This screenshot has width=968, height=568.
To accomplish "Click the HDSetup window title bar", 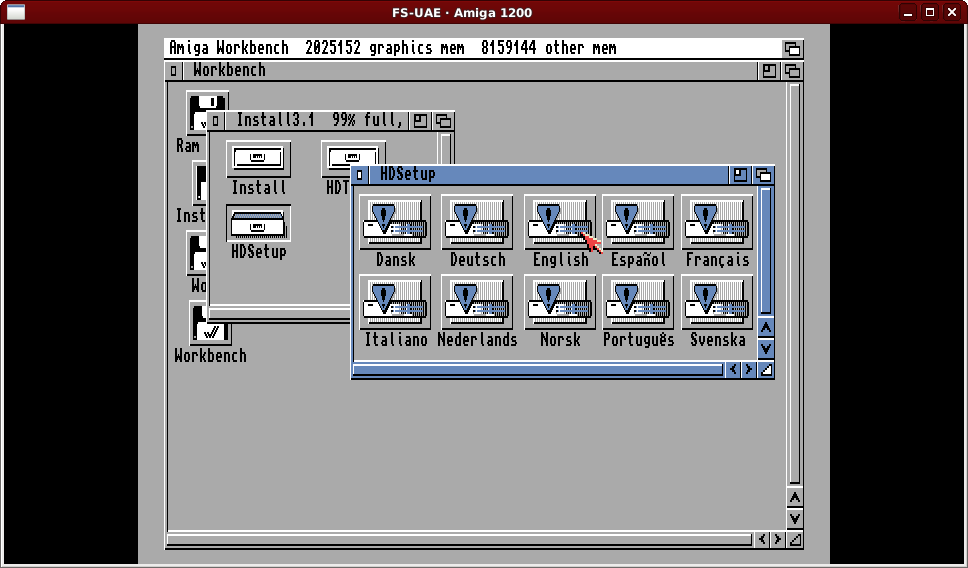I will point(548,175).
